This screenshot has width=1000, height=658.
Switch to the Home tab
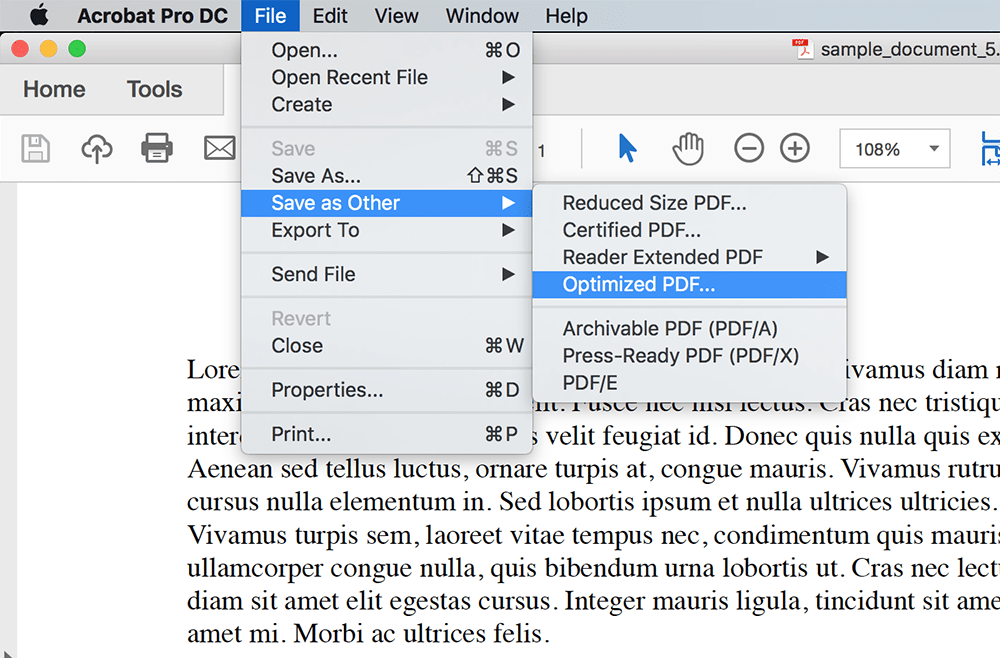(54, 89)
